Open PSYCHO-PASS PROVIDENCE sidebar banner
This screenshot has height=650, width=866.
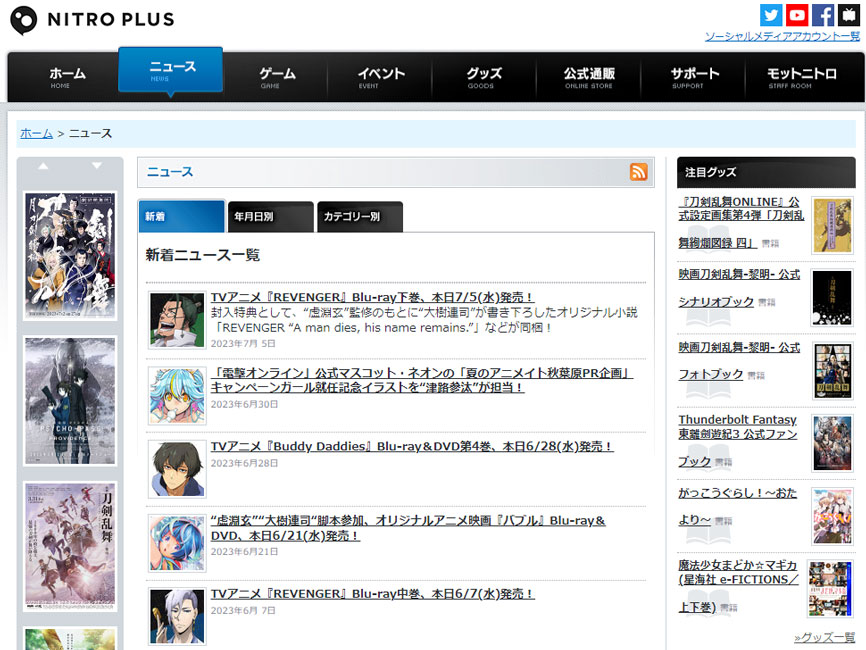tap(70, 401)
